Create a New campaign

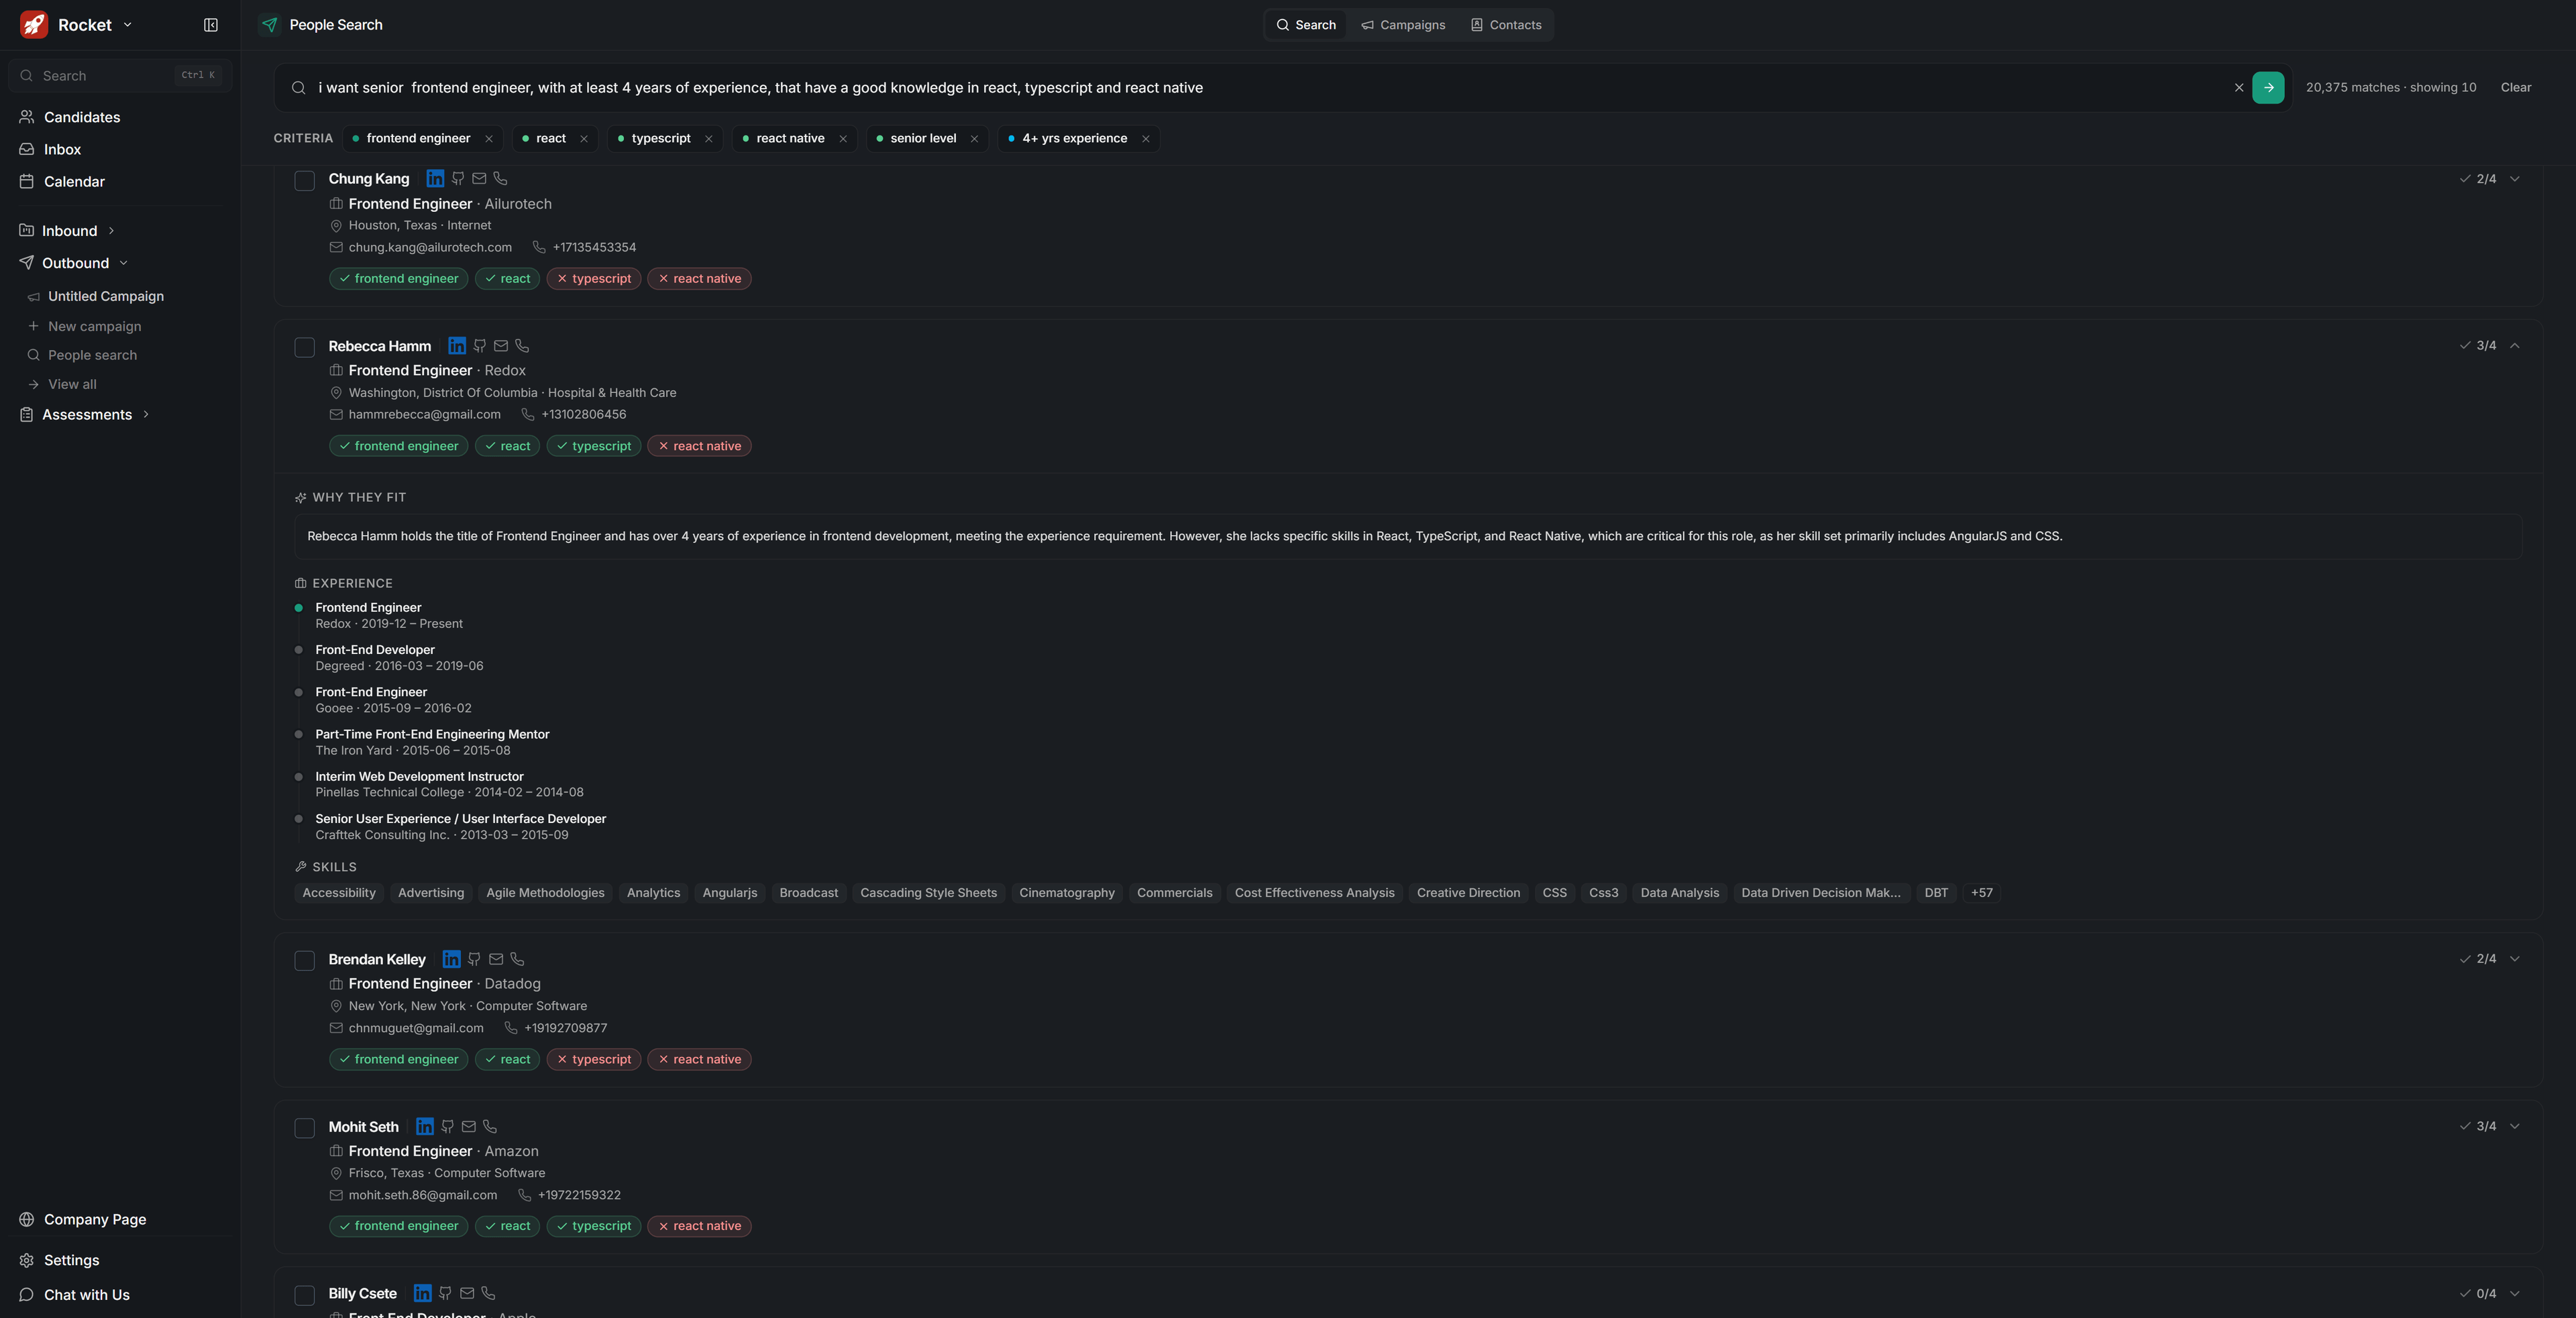pyautogui.click(x=94, y=327)
